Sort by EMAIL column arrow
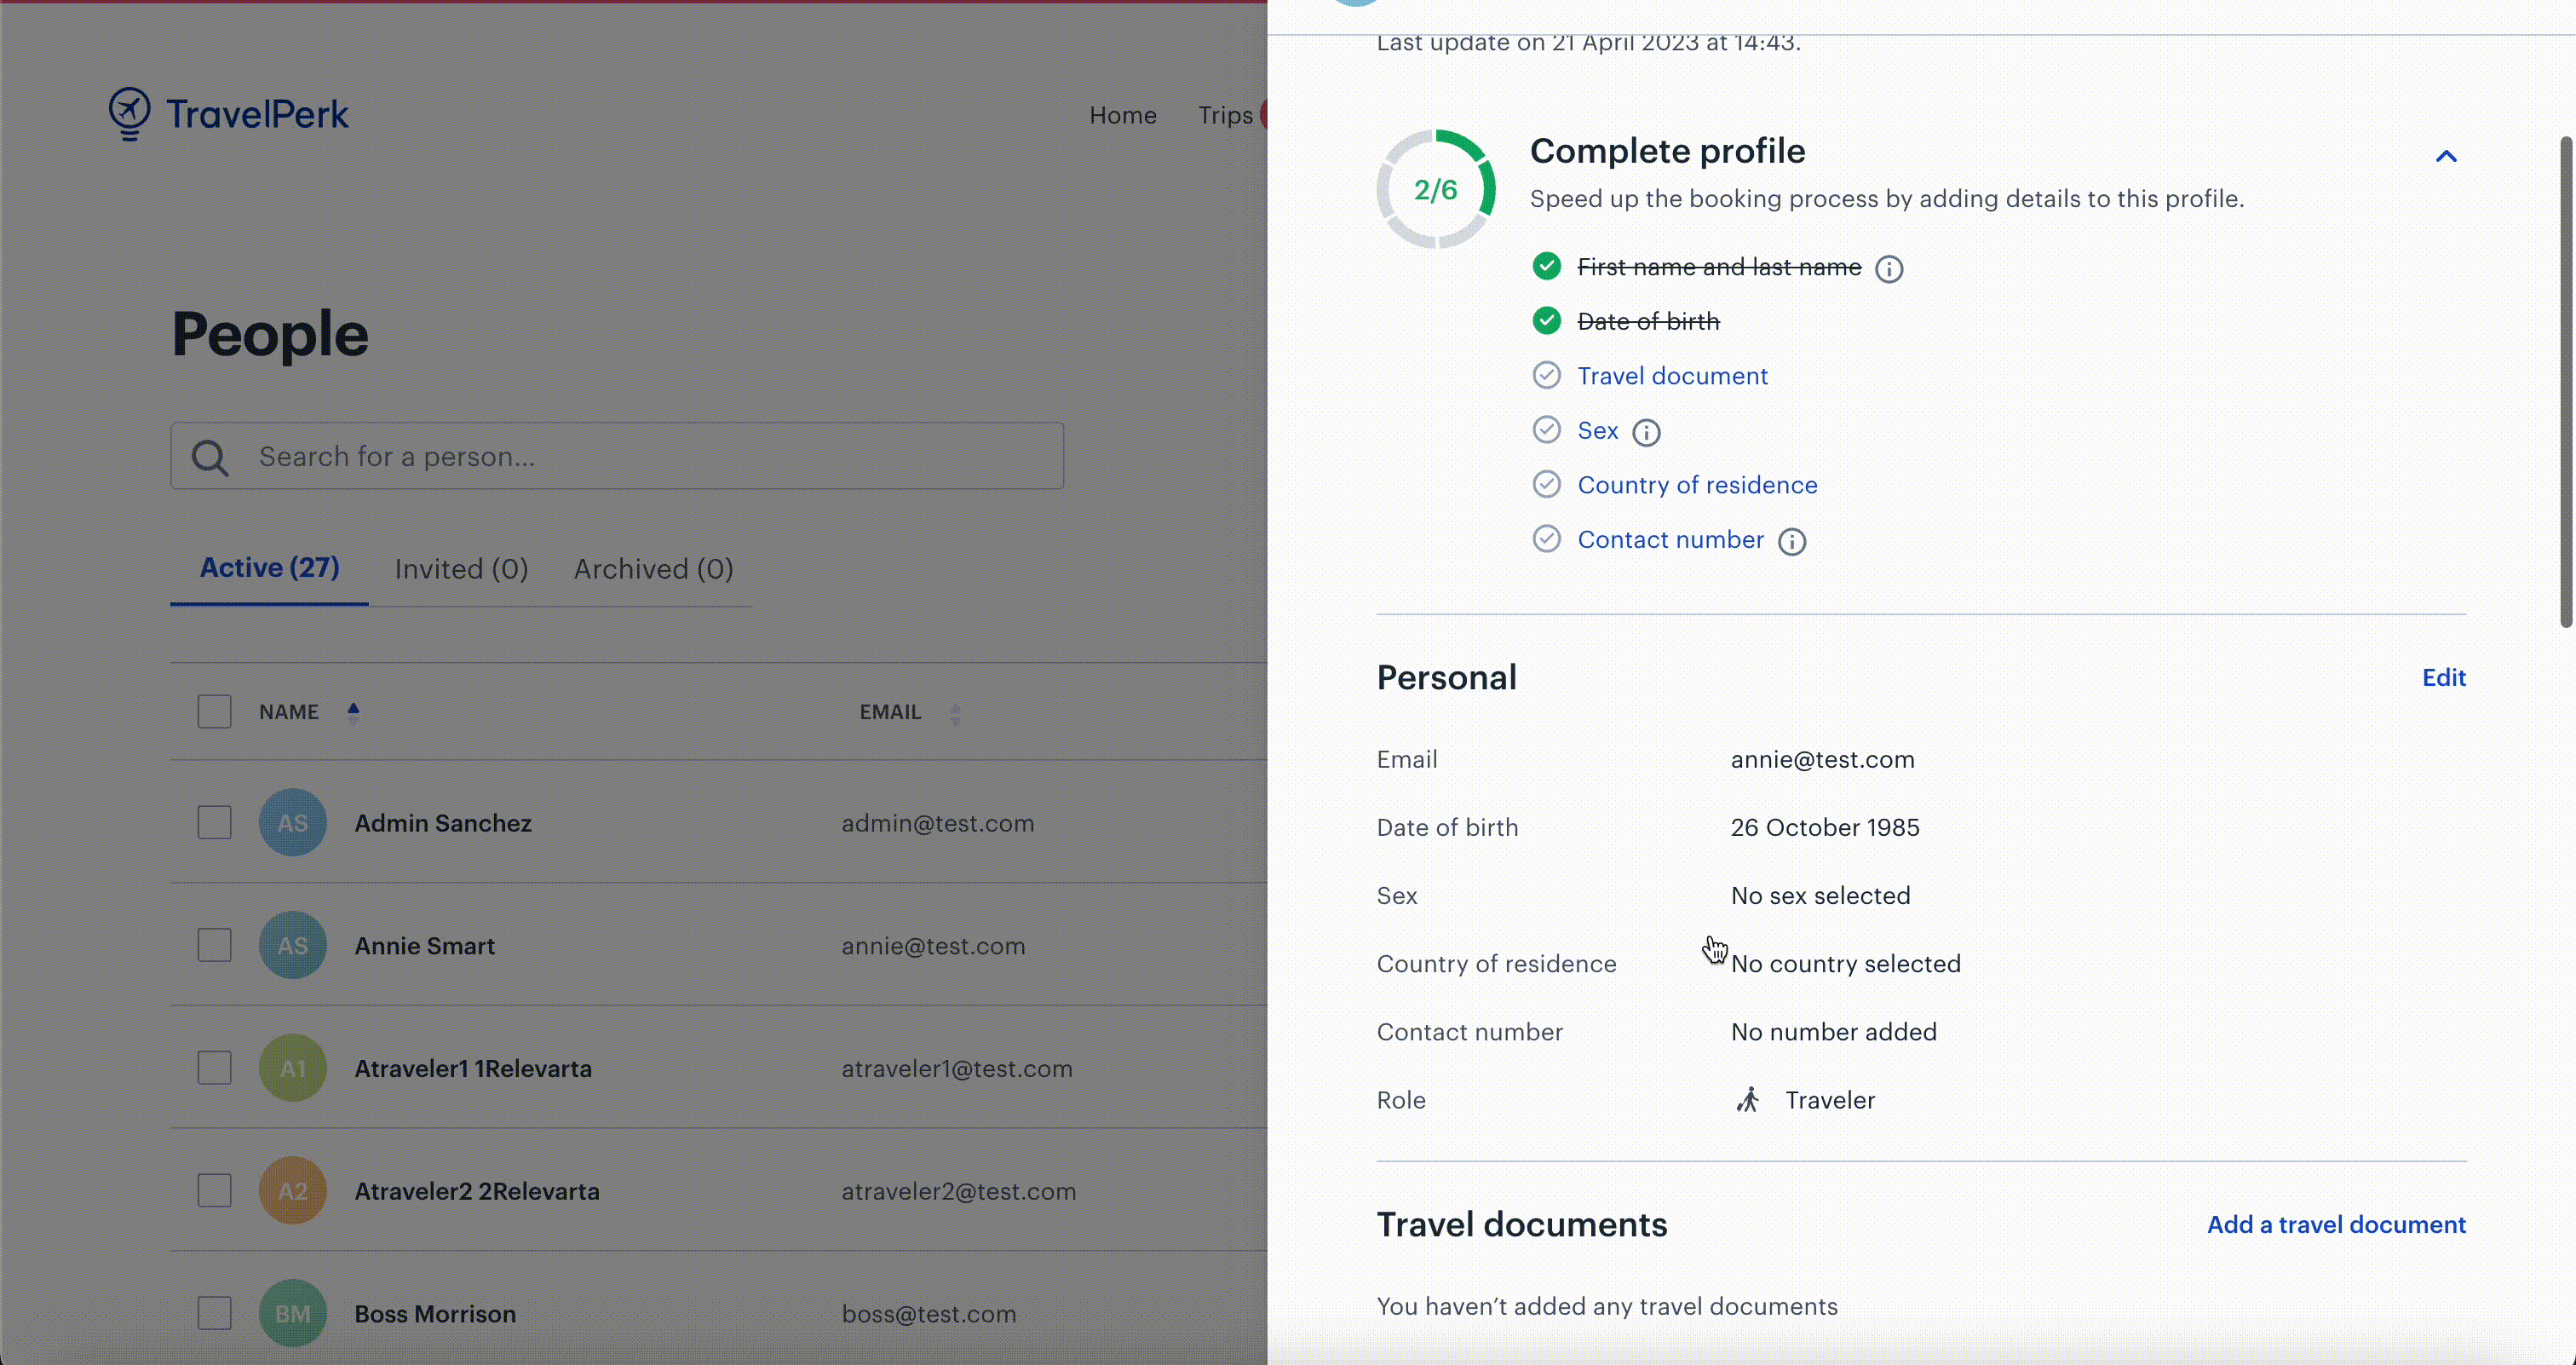The height and width of the screenshot is (1365, 2576). (x=955, y=714)
